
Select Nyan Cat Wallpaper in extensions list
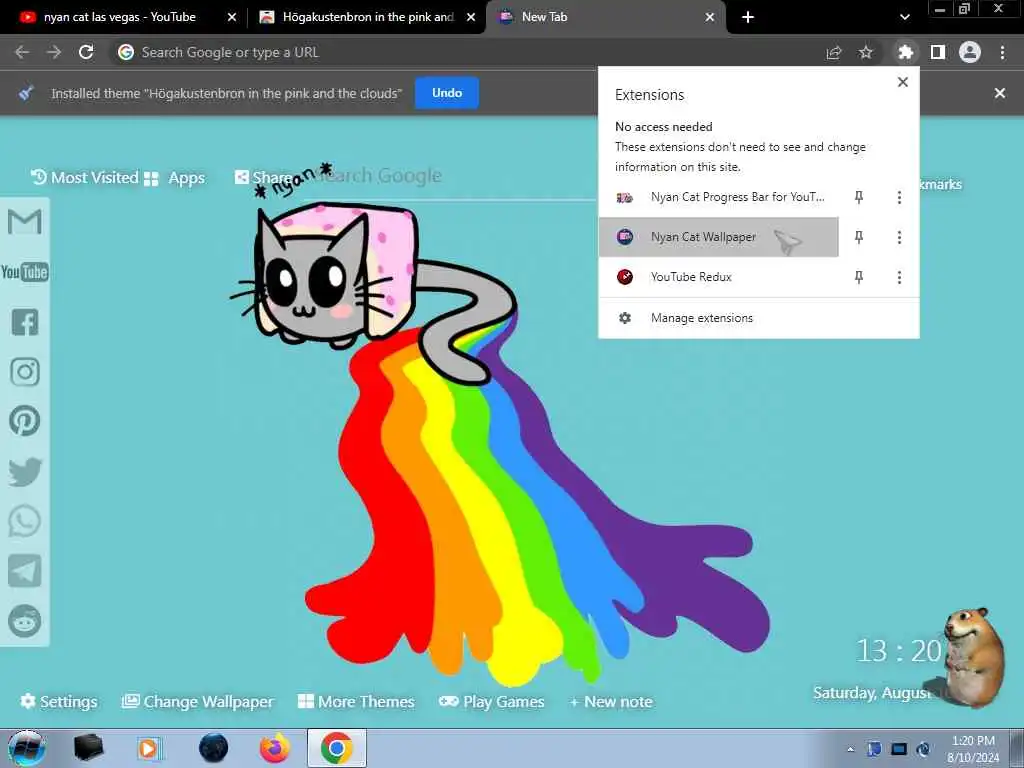click(718, 237)
